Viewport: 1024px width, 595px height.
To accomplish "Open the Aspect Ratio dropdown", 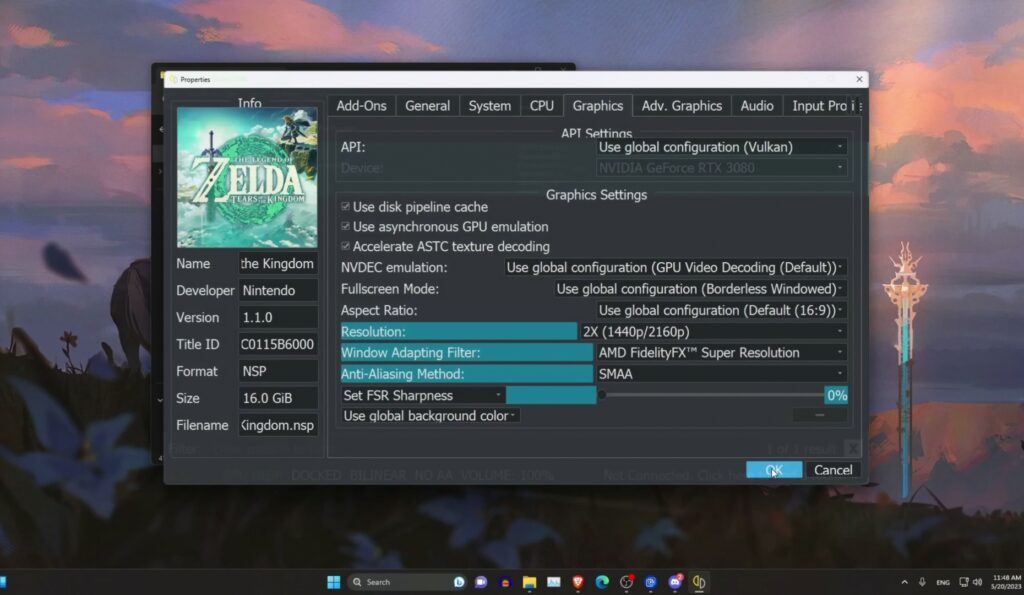I will click(x=722, y=310).
